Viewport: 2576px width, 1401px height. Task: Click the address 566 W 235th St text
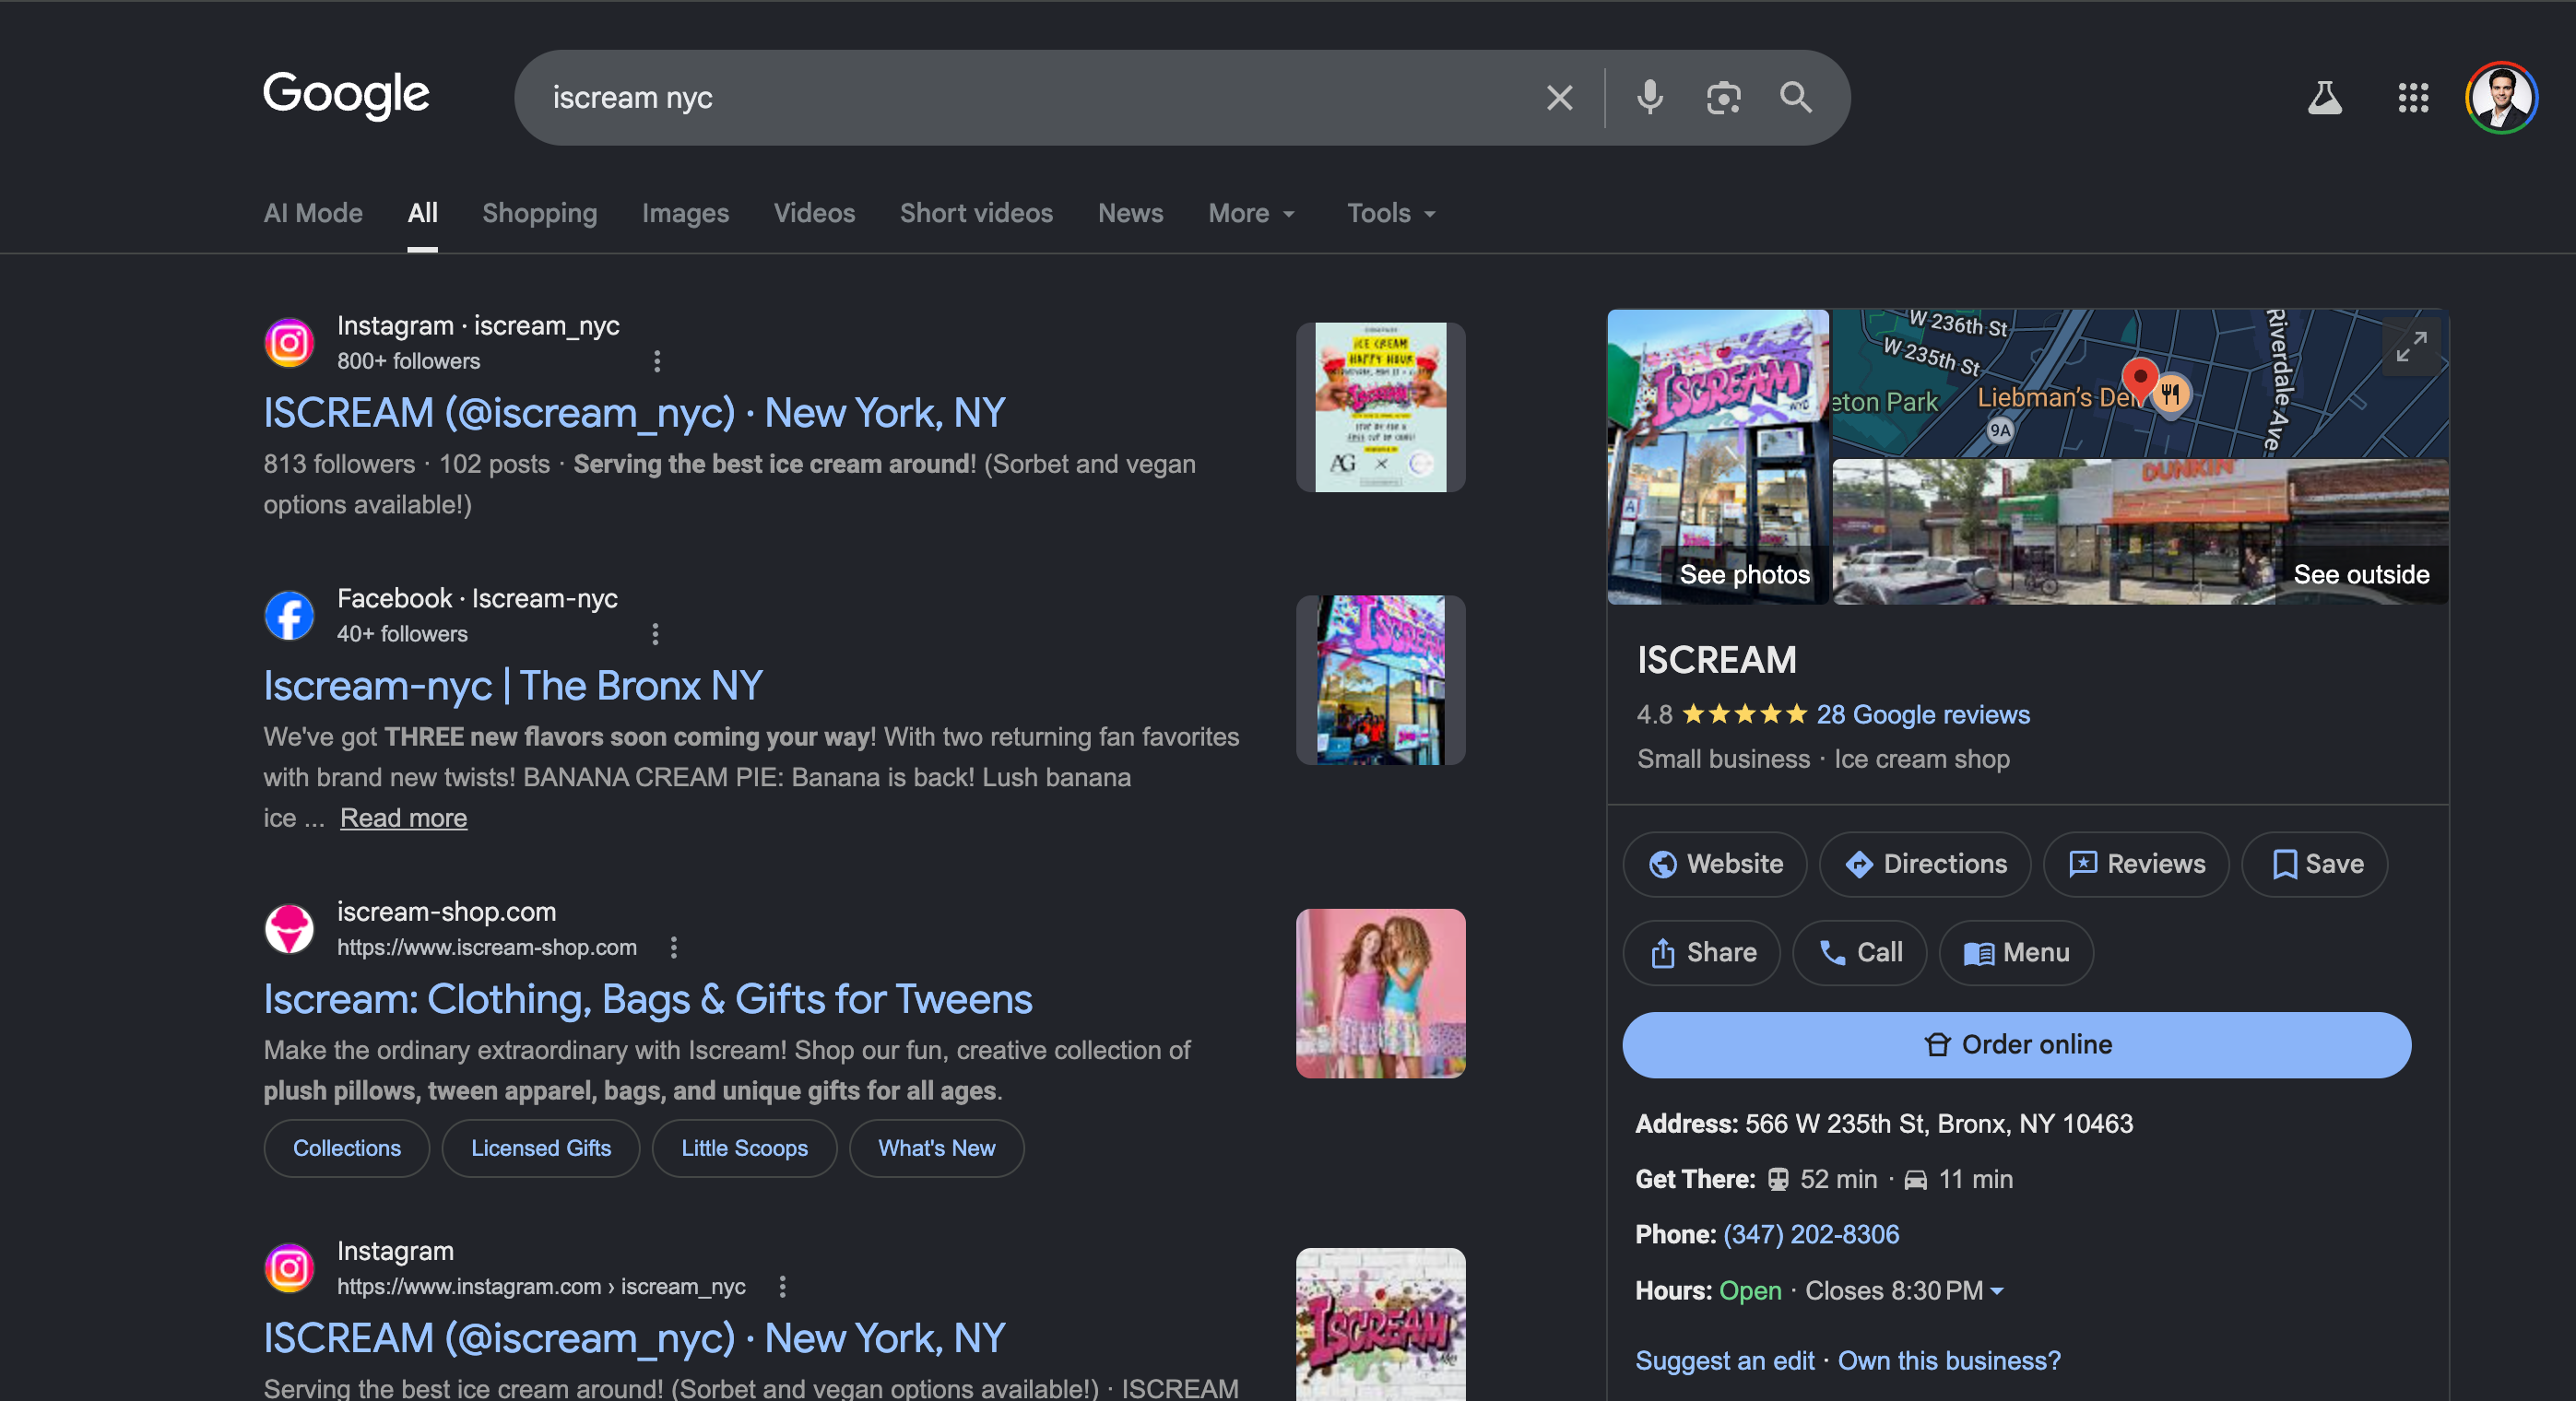[1939, 1124]
